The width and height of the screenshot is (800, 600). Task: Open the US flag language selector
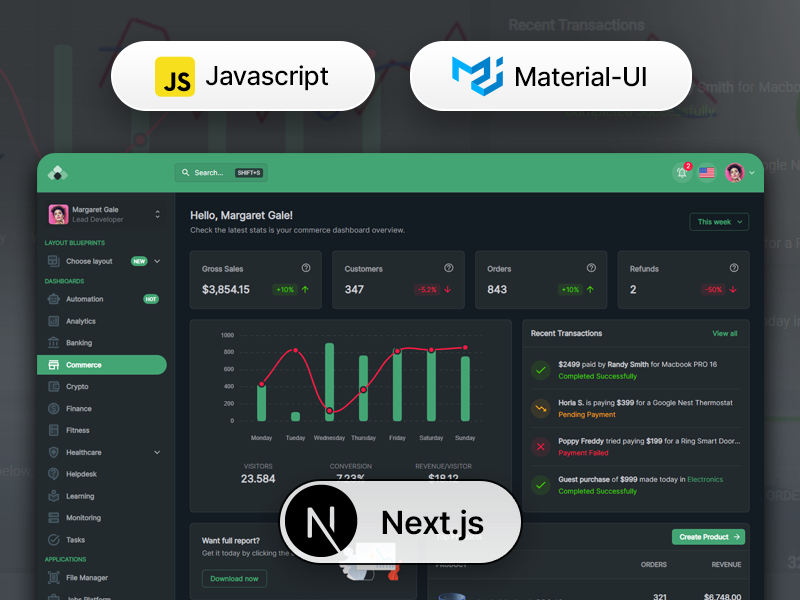[x=707, y=172]
